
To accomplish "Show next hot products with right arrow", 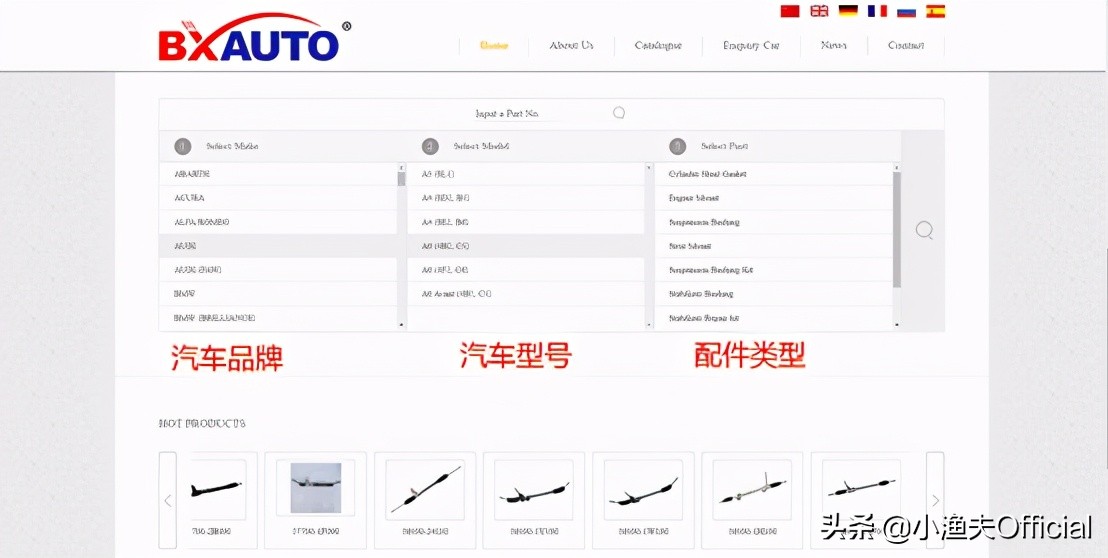I will (x=935, y=500).
